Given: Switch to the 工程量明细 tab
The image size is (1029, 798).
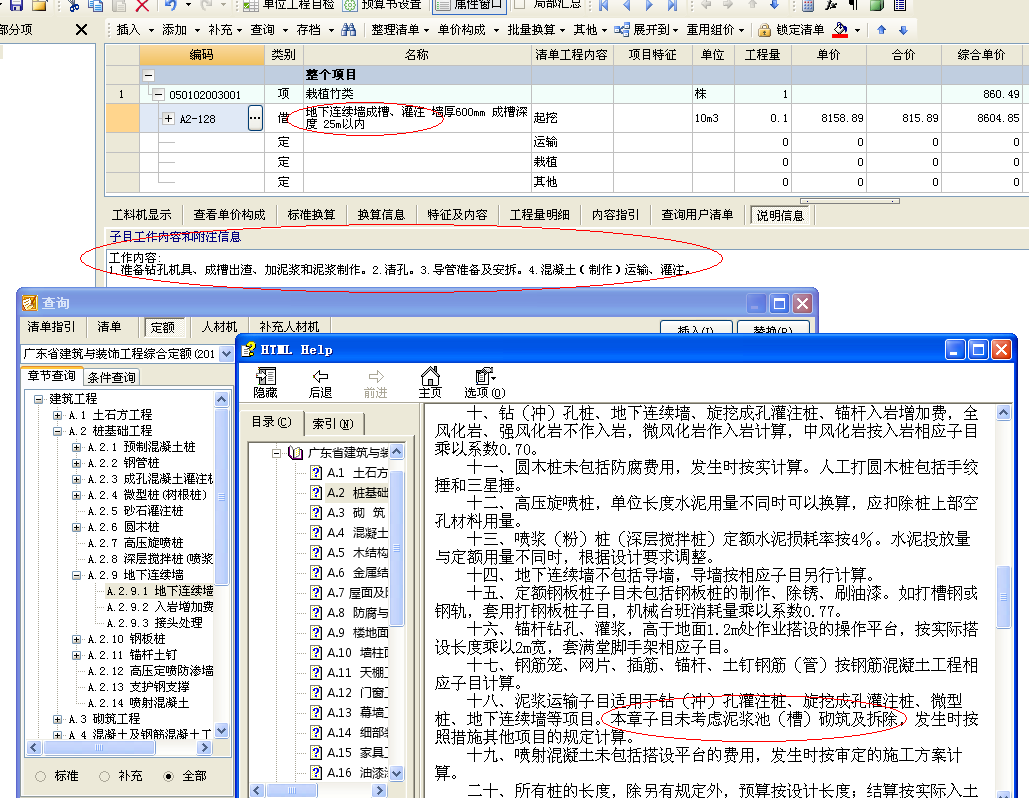Looking at the screenshot, I should tap(539, 215).
